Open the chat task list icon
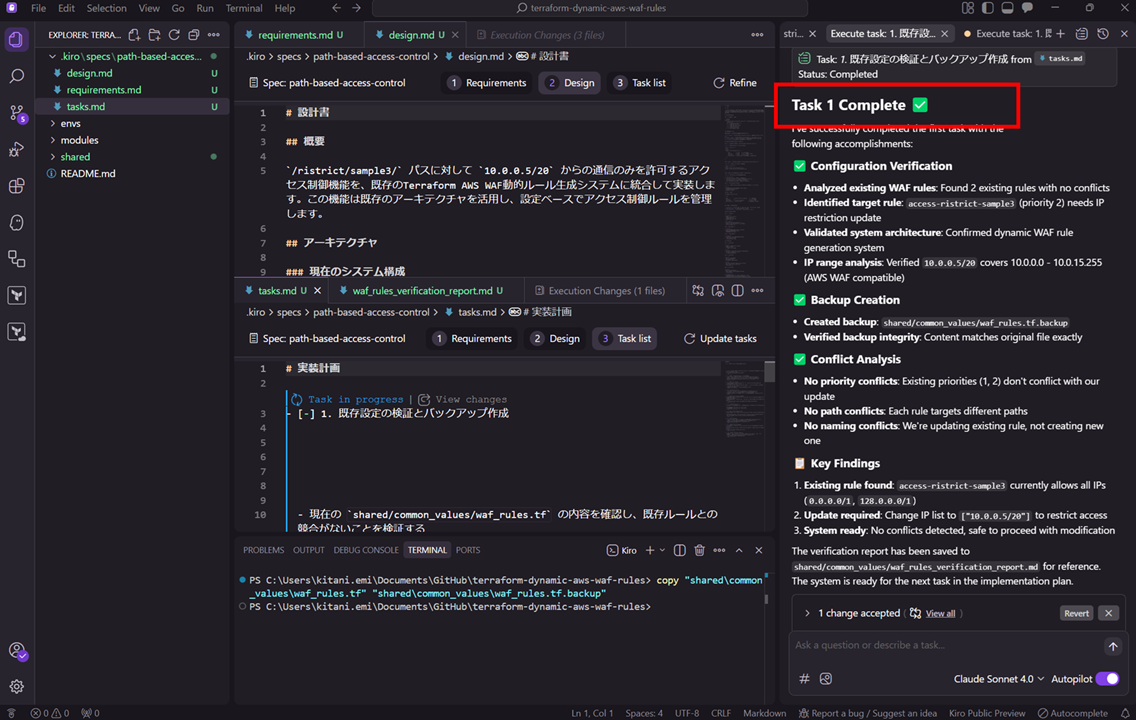Image resolution: width=1136 pixels, height=720 pixels. click(x=1082, y=34)
